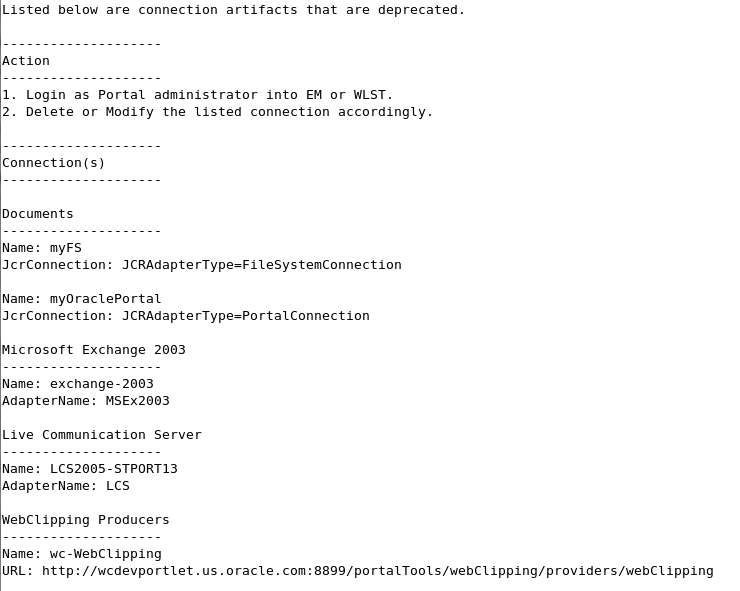This screenshot has width=740, height=591.
Task: Click the 'Name: wc-WebClipping' line
Action: [x=81, y=554]
